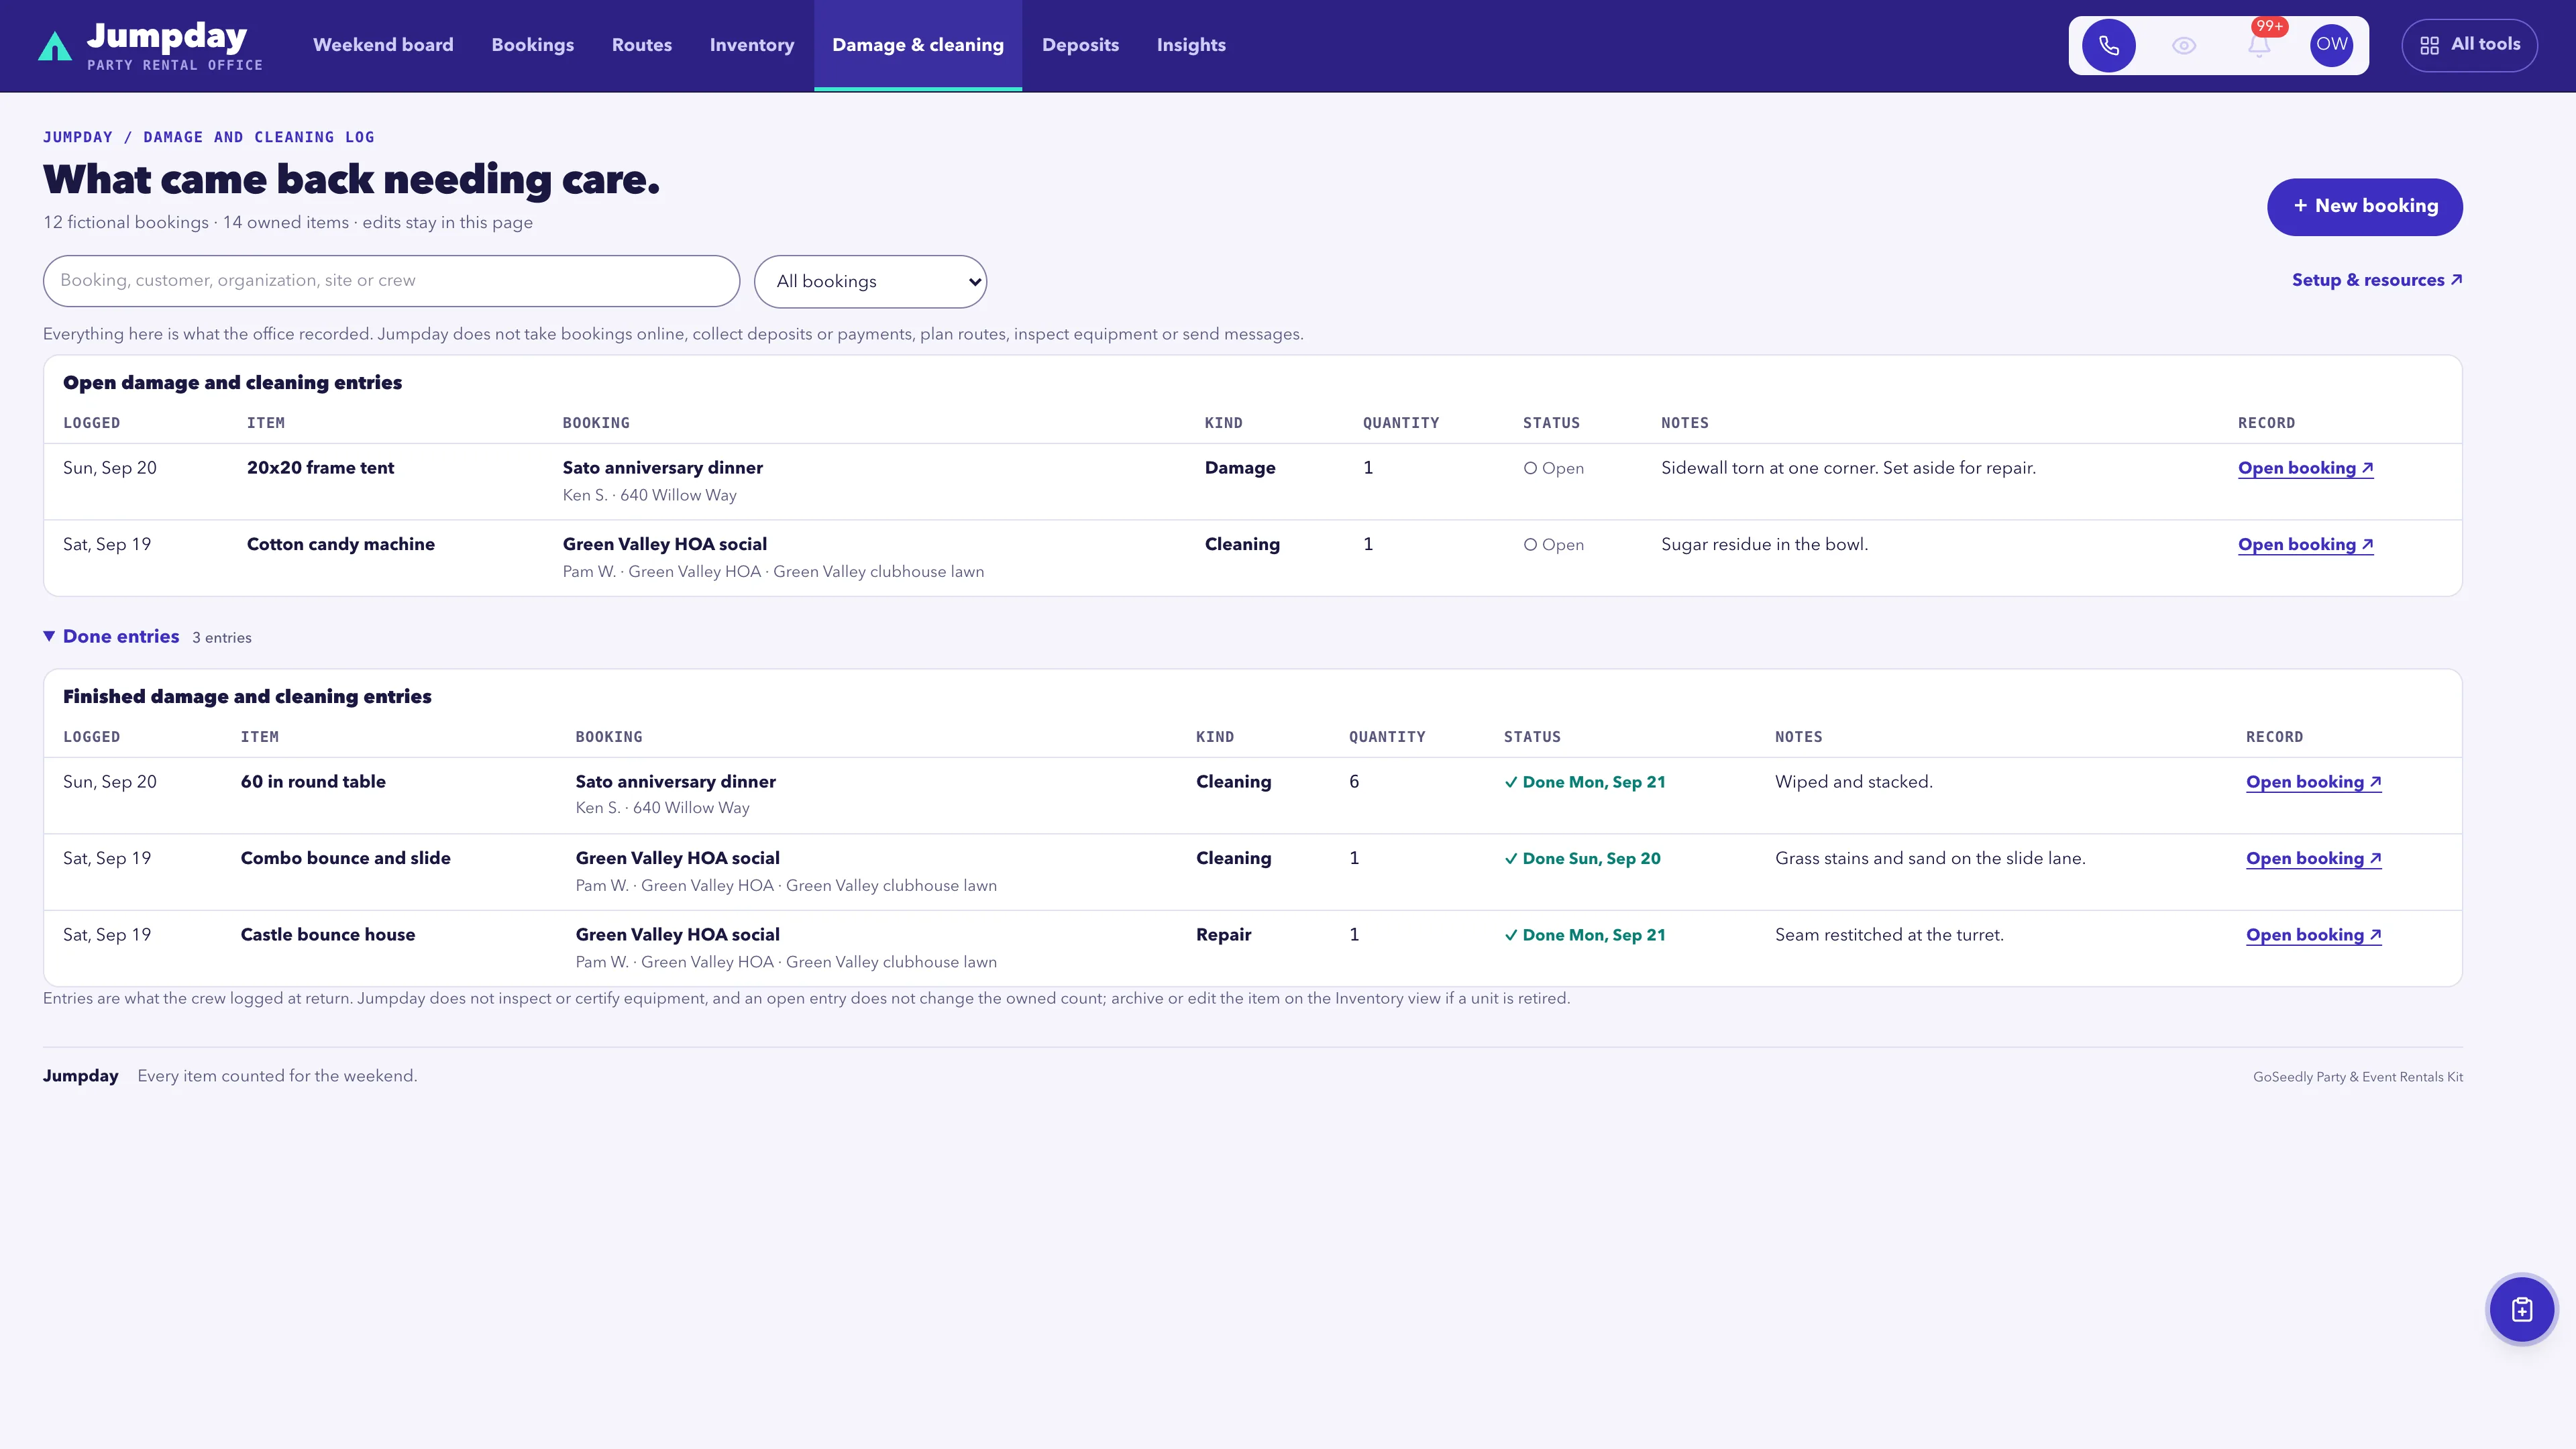
Task: Open the Insights tab
Action: point(1191,45)
